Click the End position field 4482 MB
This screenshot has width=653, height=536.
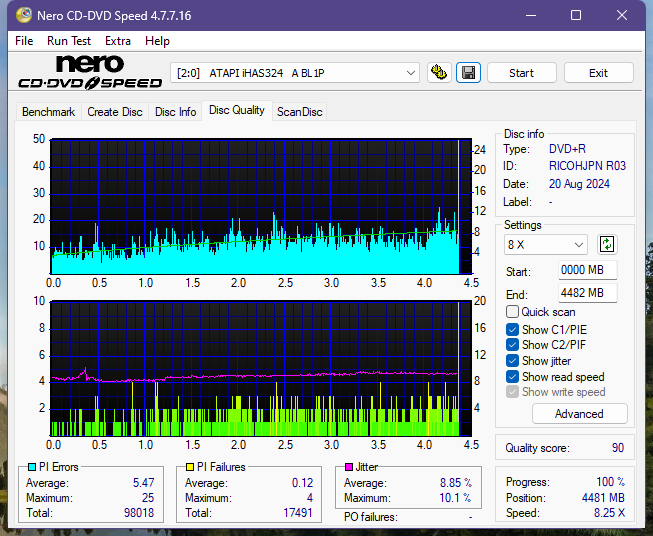pyautogui.click(x=587, y=293)
